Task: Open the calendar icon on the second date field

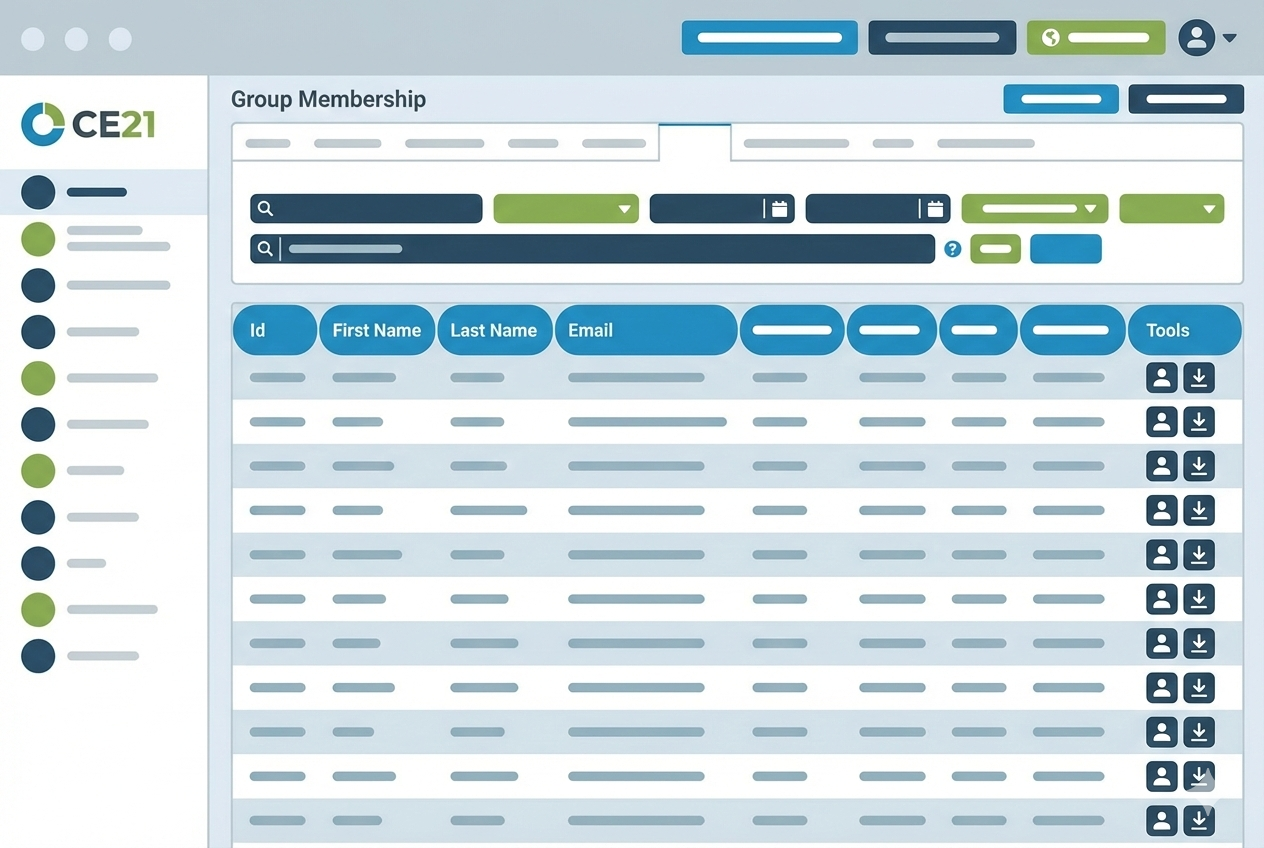Action: 935,208
